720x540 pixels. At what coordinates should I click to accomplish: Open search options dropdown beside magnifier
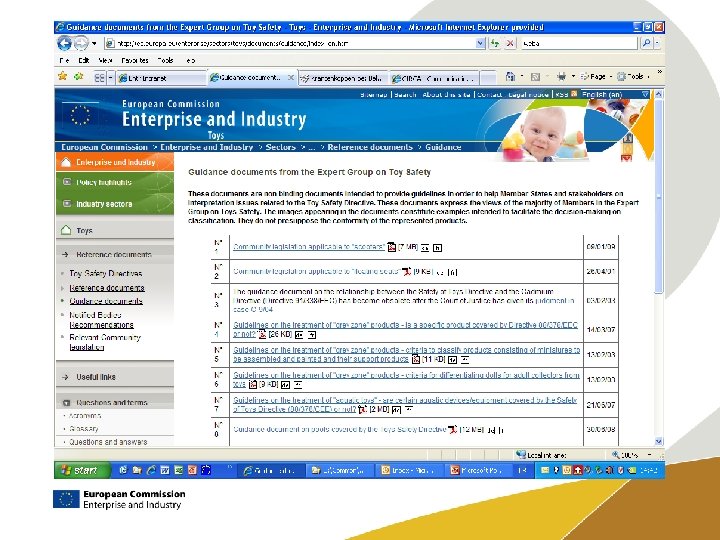tap(657, 44)
